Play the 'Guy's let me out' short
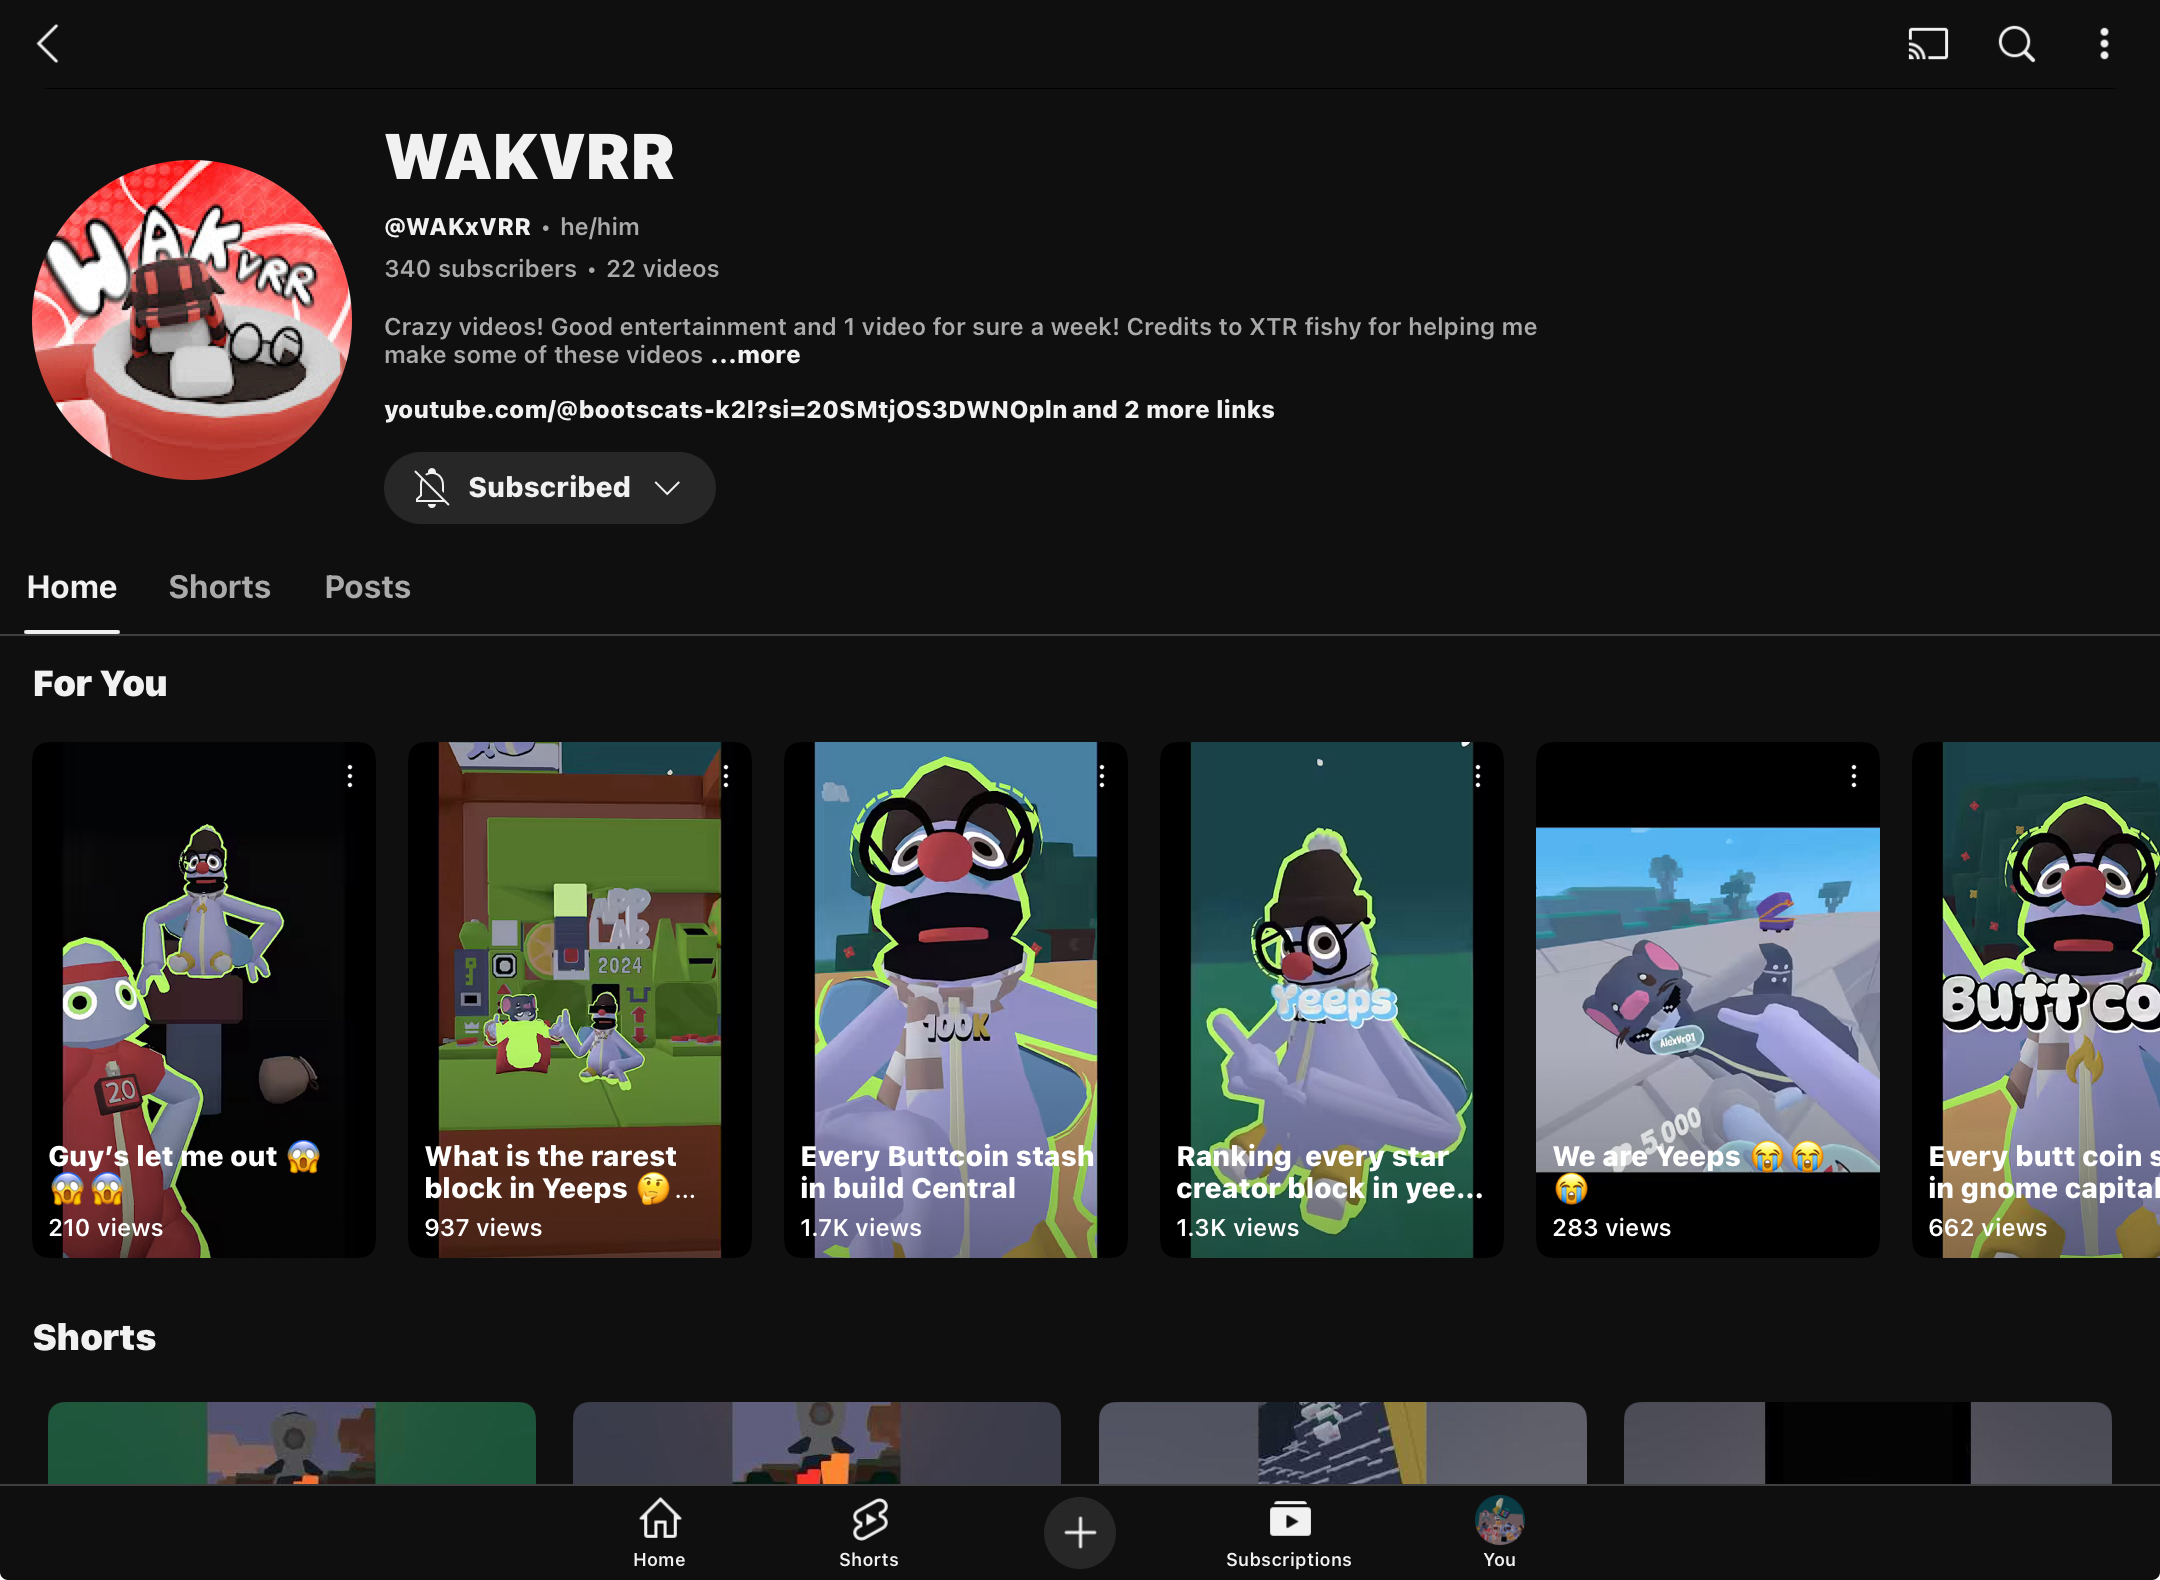The height and width of the screenshot is (1580, 2160). pyautogui.click(x=204, y=1000)
